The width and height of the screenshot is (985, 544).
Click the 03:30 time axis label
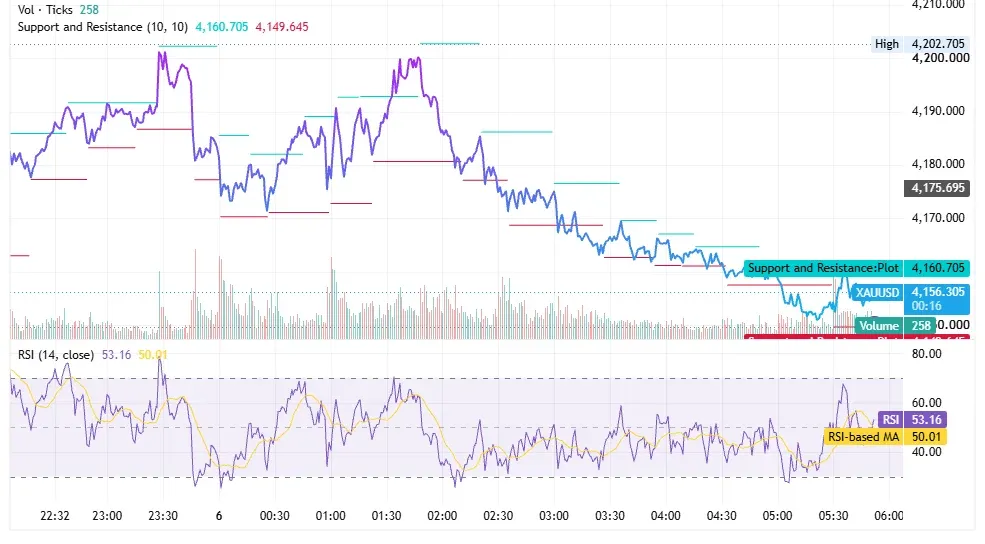[609, 516]
